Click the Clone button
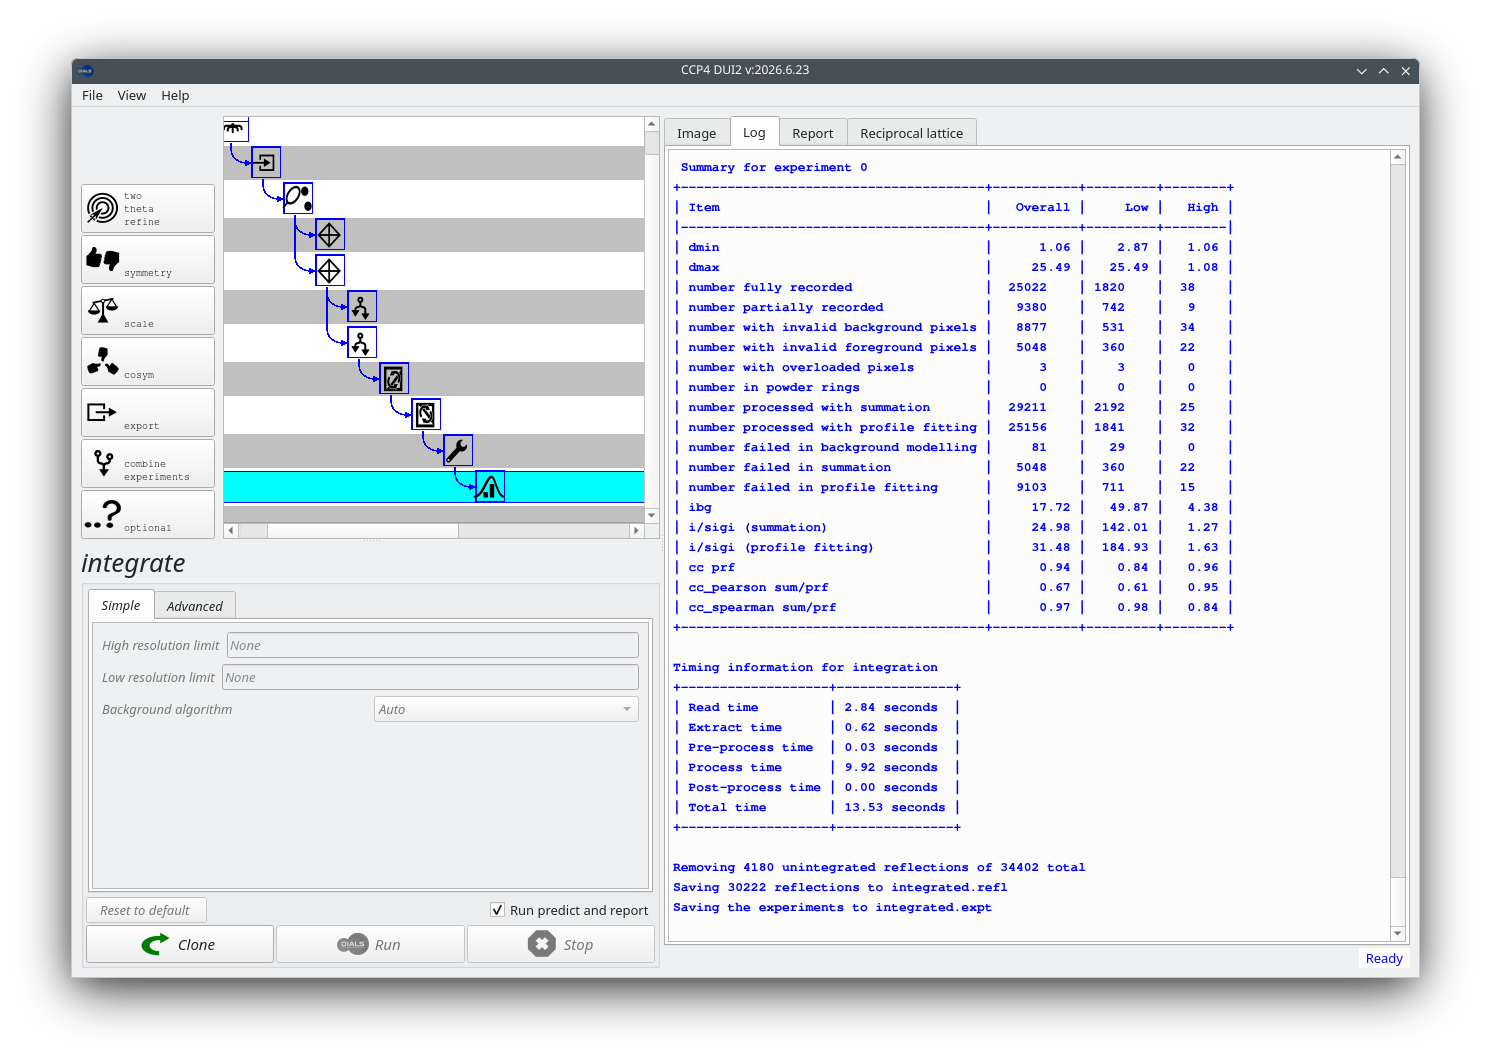 tap(180, 944)
